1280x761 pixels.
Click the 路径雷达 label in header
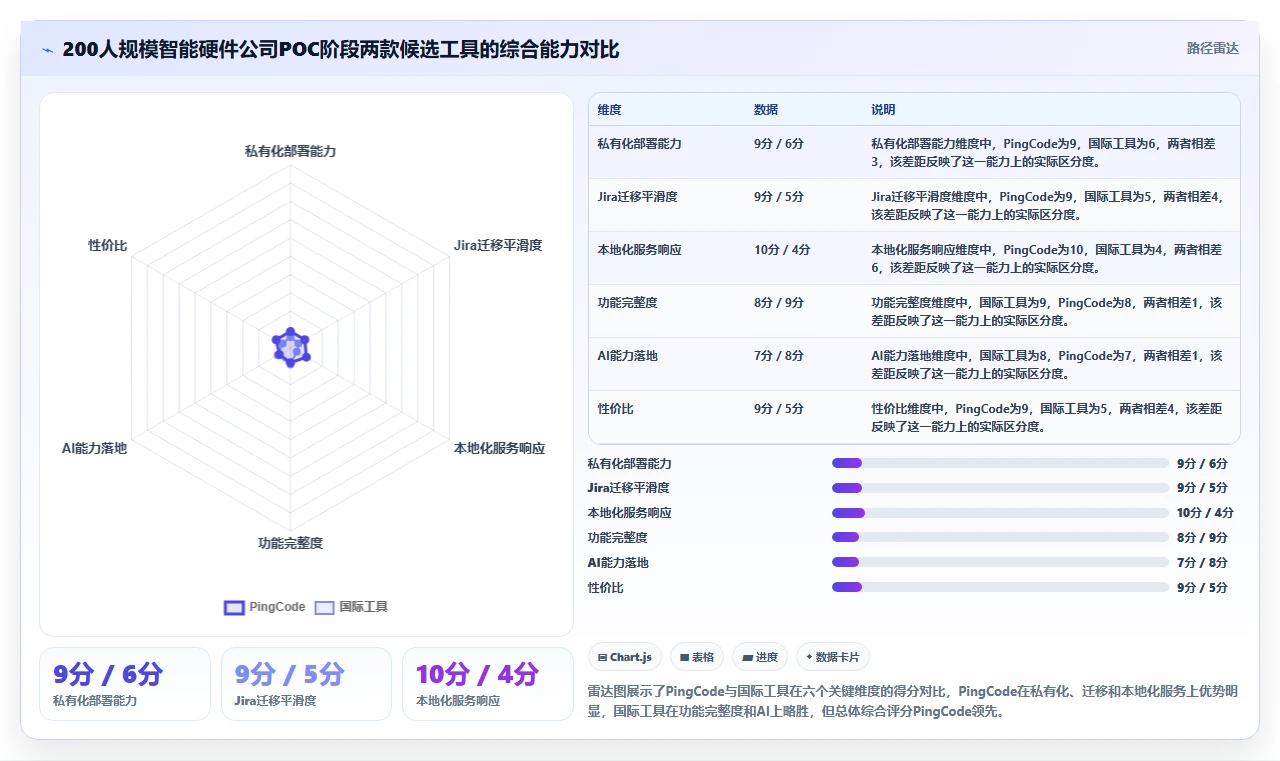[x=1212, y=48]
